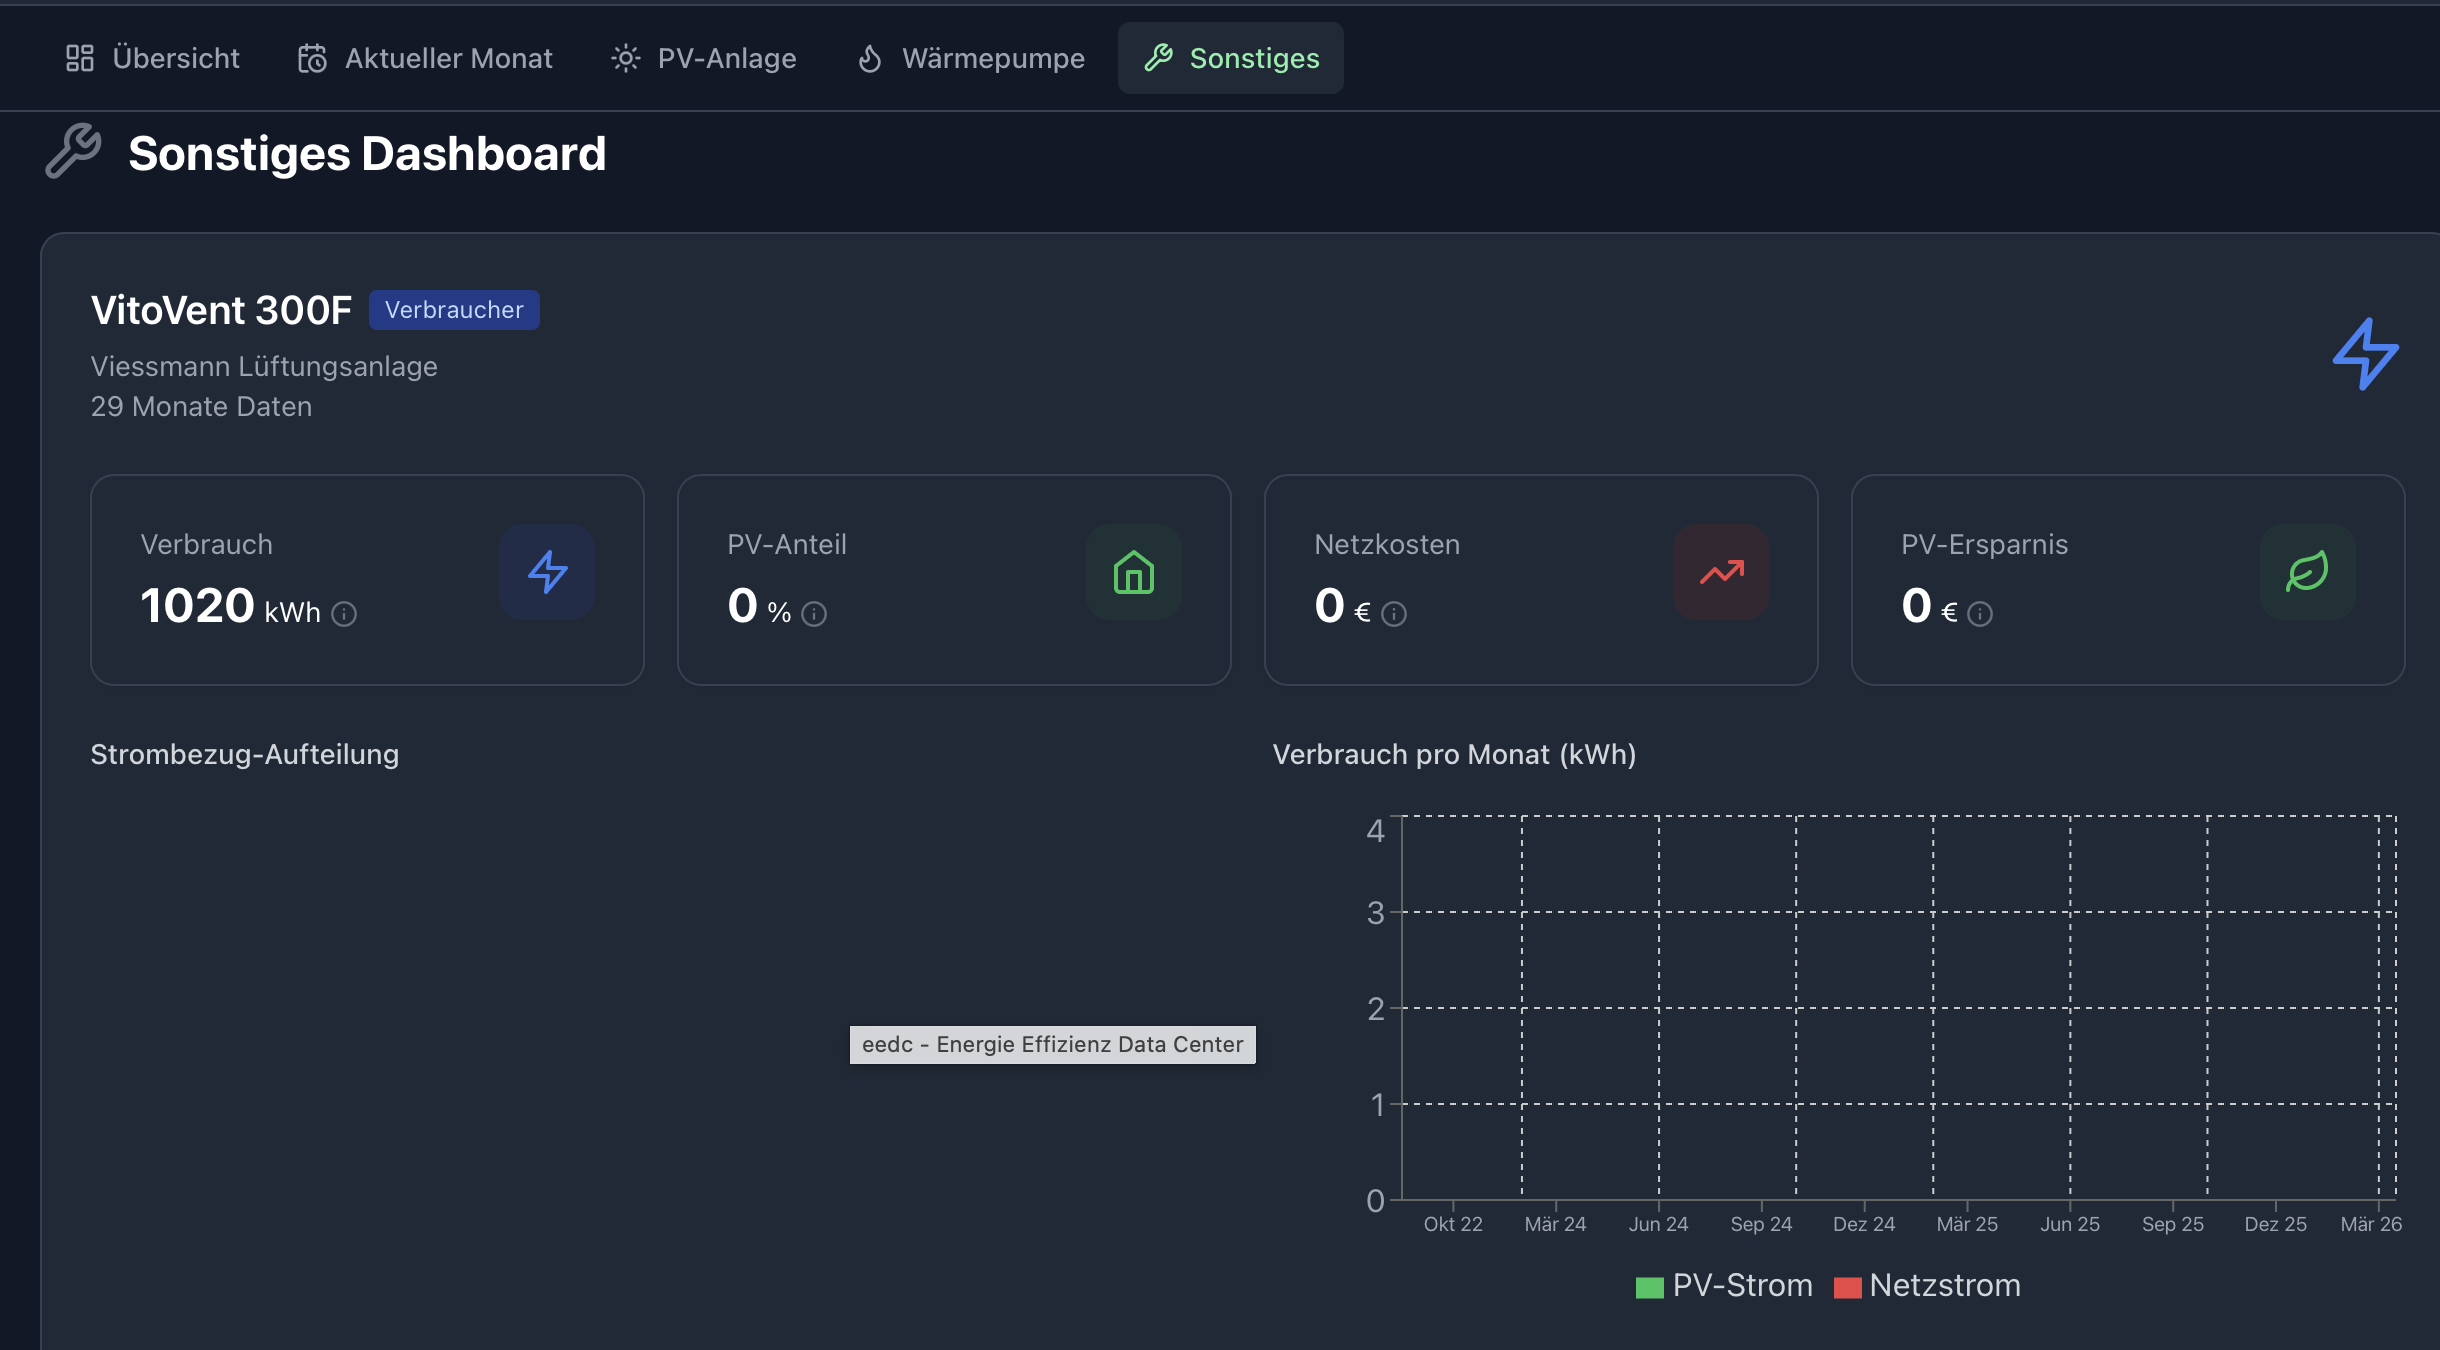Click the VitoVent 300F heading

(221, 310)
